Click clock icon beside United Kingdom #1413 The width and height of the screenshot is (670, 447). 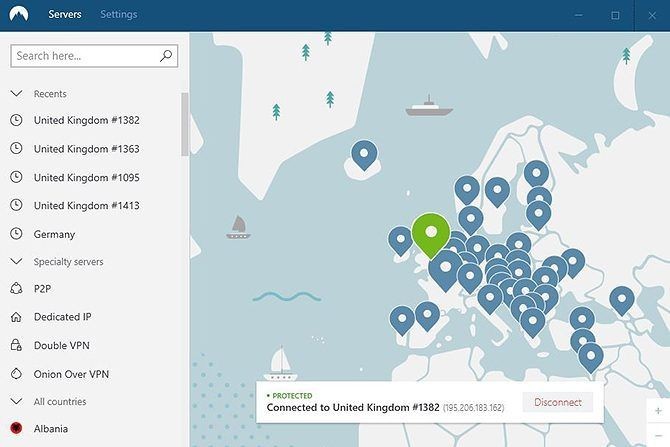[16, 205]
